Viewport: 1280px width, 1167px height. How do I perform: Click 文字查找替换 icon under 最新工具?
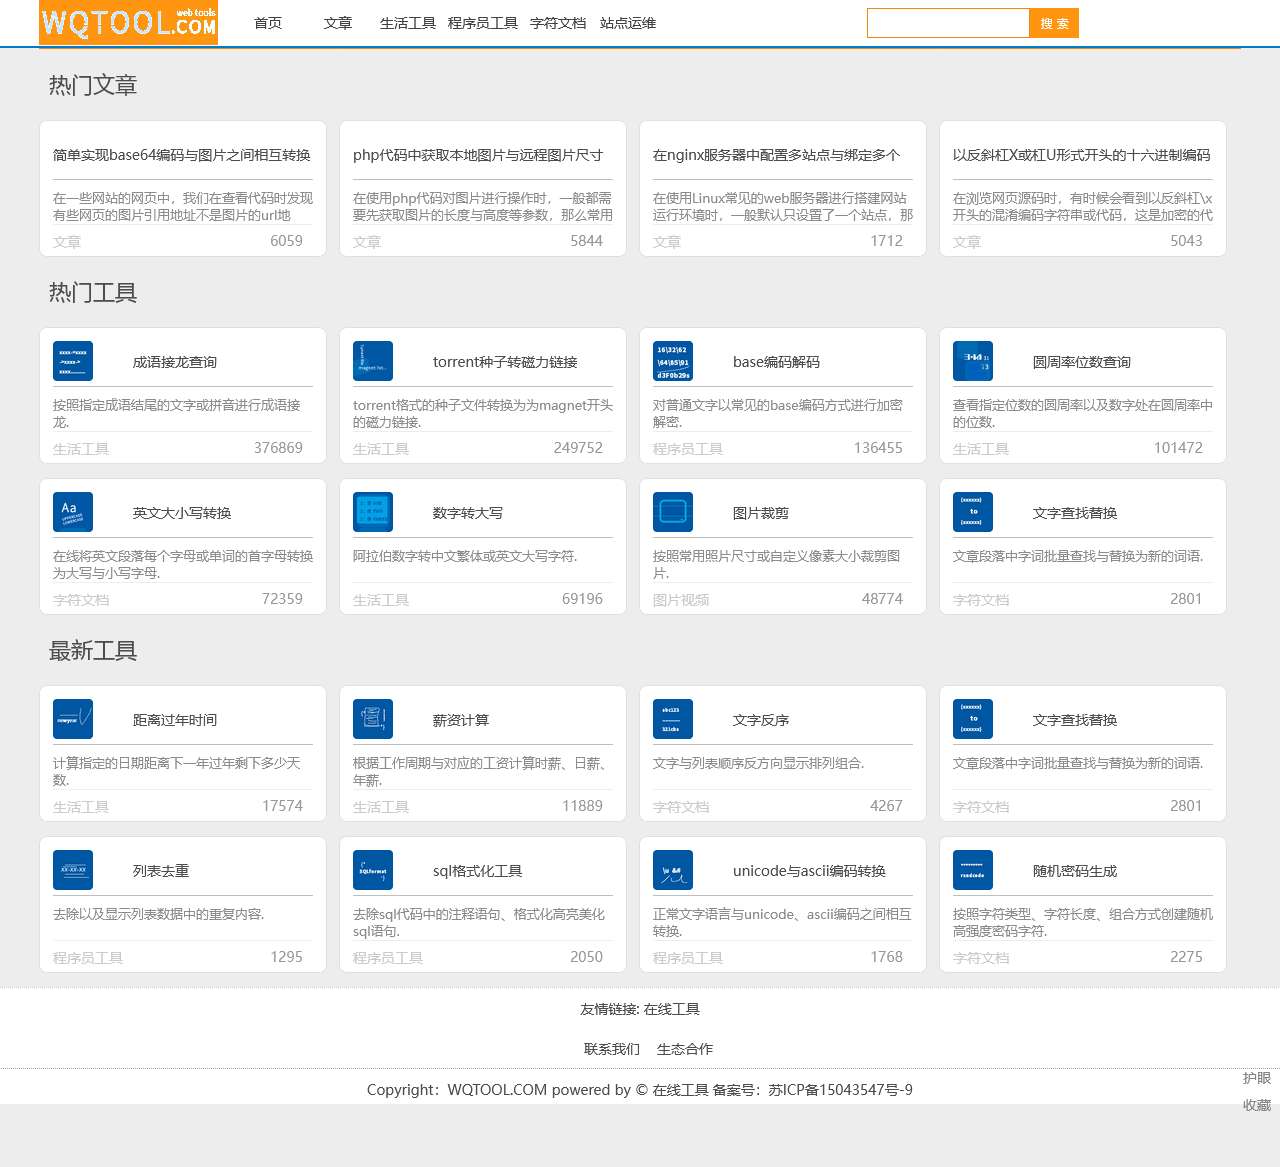[x=973, y=719]
